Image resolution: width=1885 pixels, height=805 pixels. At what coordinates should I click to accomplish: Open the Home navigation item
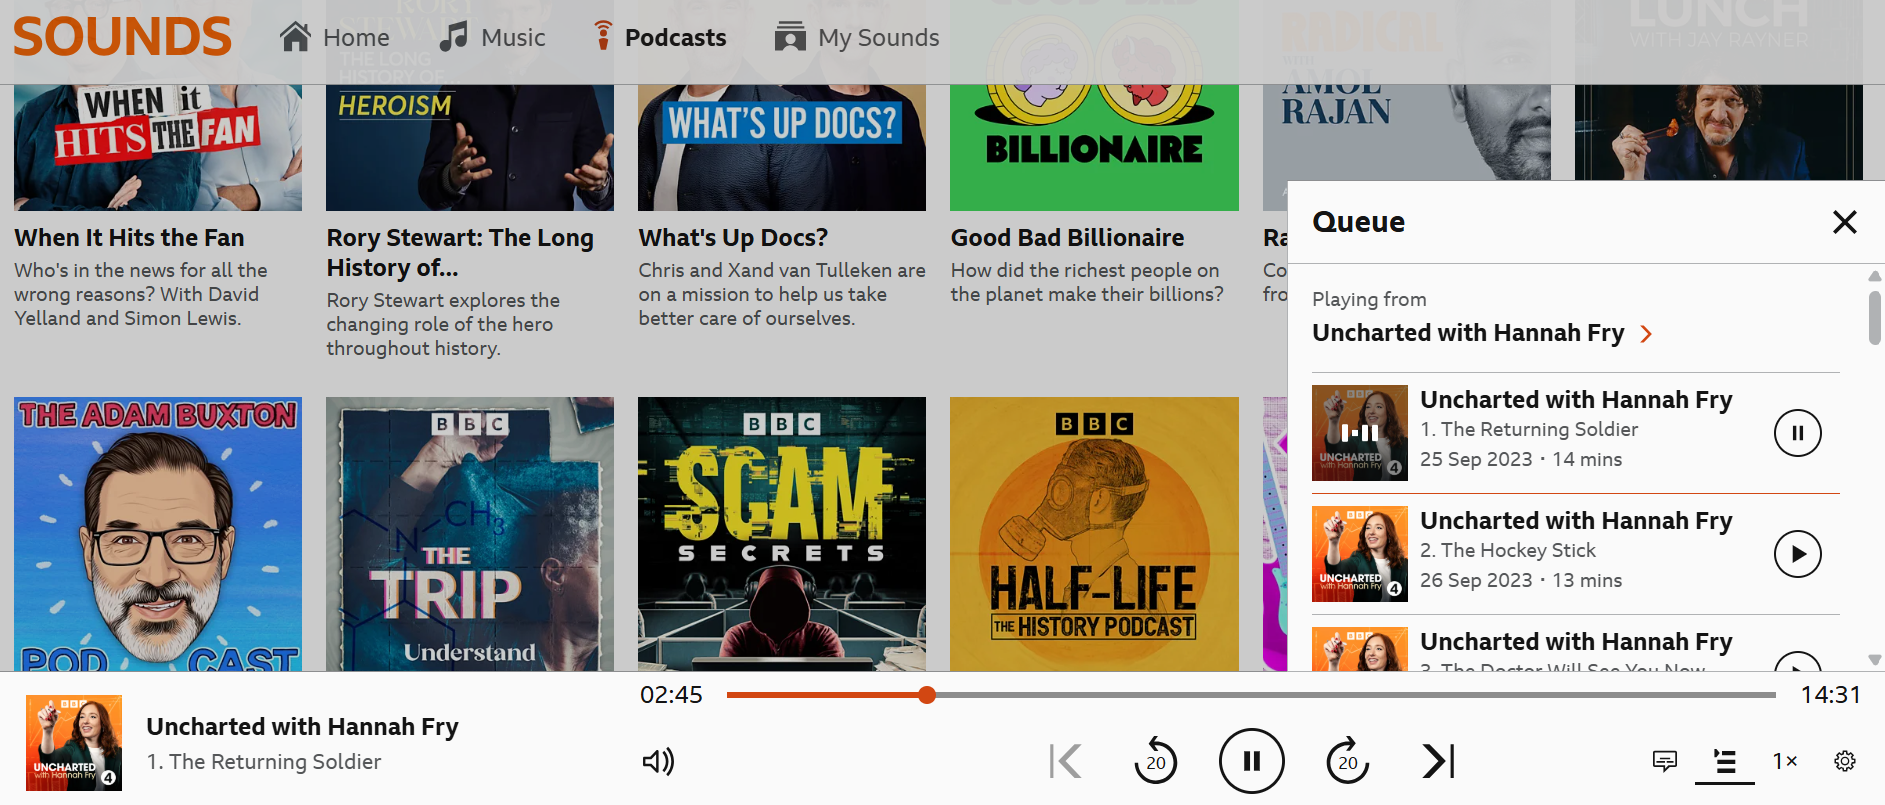pyautogui.click(x=335, y=38)
